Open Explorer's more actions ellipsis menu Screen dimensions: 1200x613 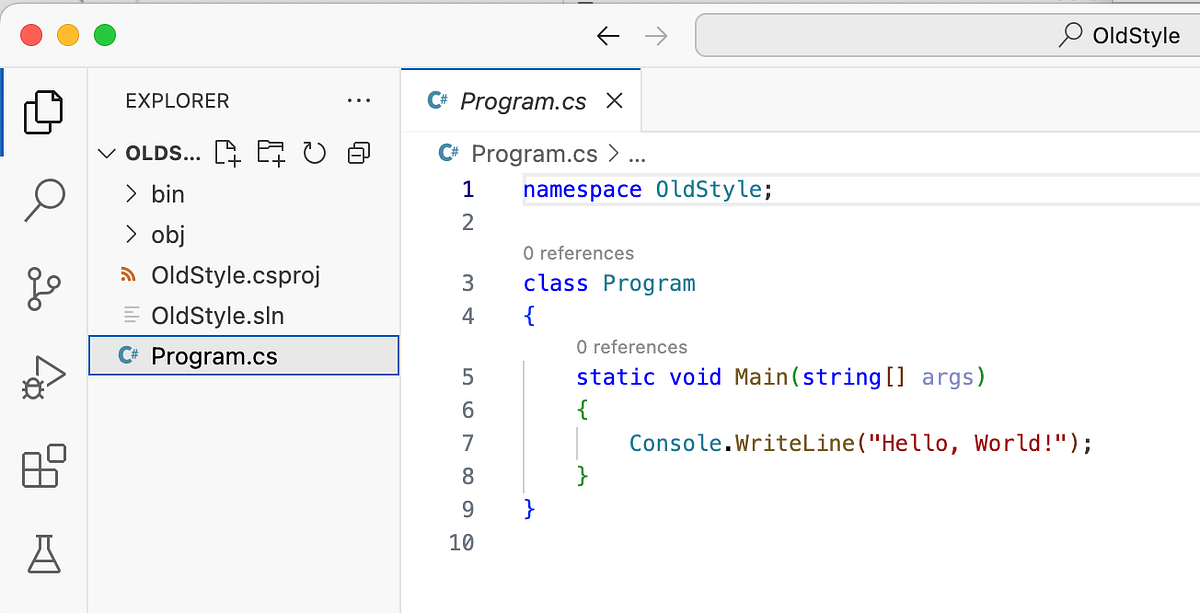click(357, 101)
